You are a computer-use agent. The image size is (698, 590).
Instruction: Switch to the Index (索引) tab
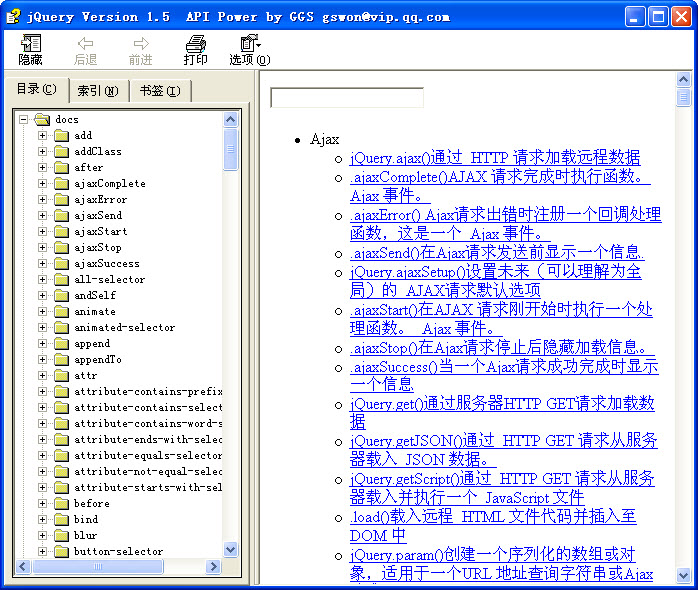98,91
